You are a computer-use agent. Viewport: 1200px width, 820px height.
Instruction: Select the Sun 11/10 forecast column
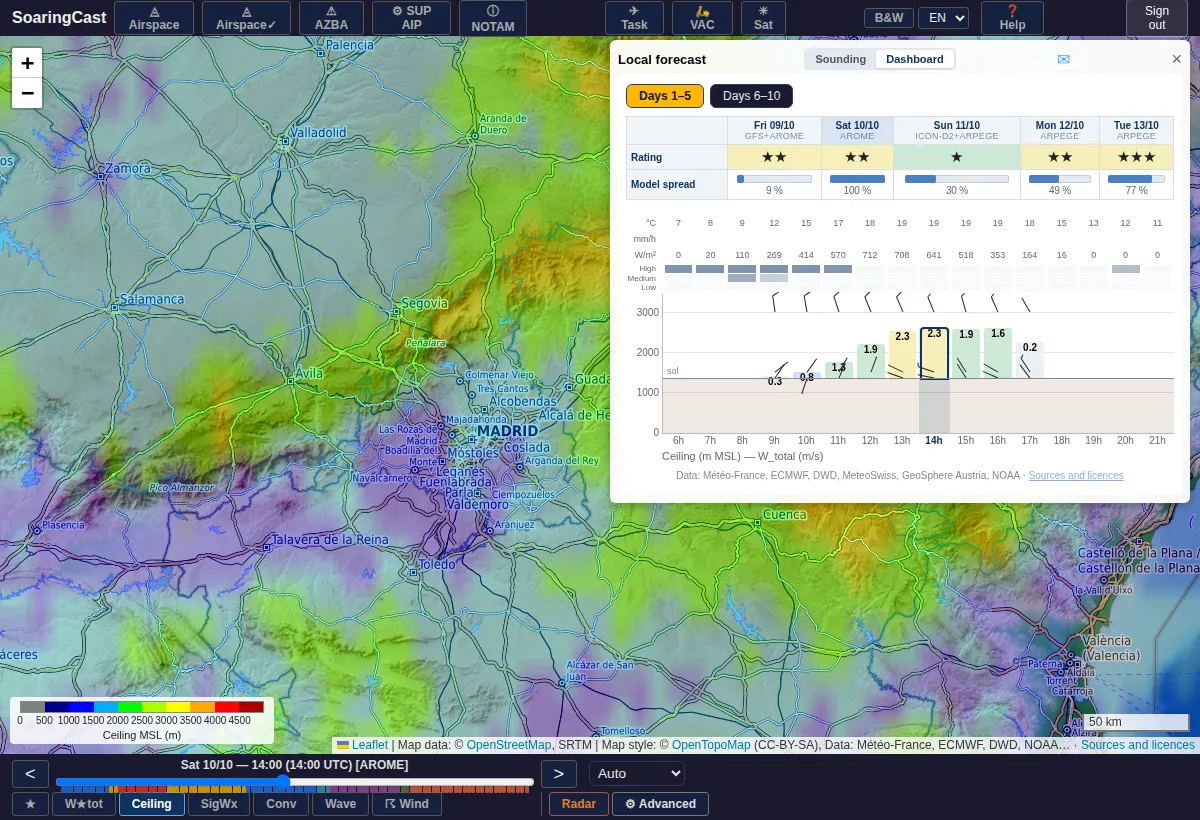[956, 130]
